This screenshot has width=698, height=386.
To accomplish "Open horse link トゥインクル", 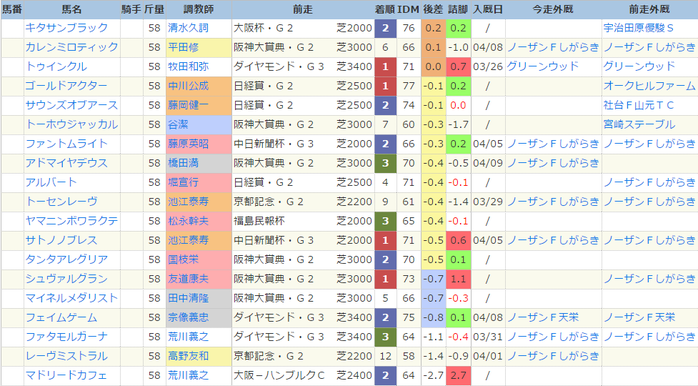I will 56,67.
